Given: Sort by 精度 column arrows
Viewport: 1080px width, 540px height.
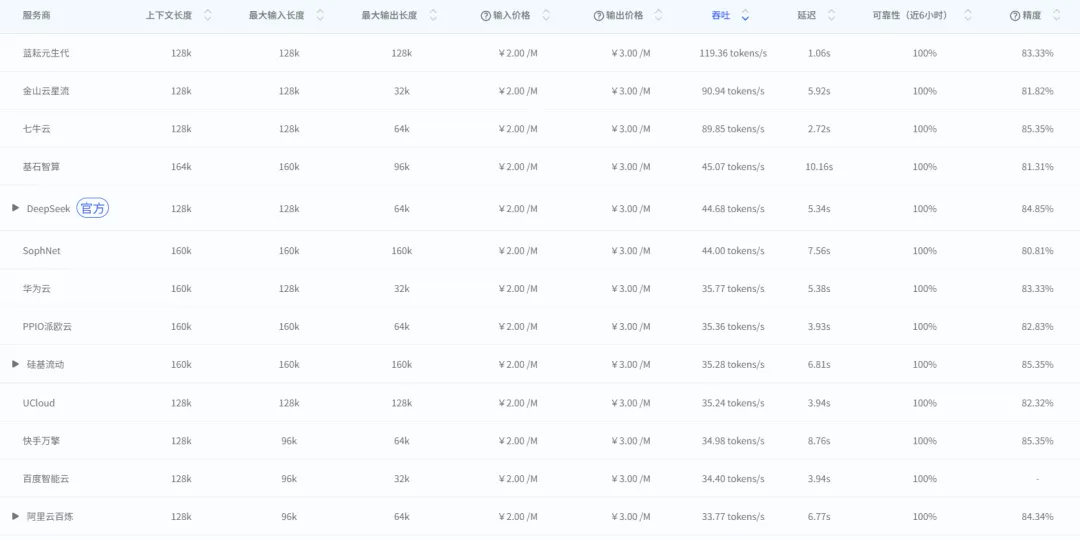Looking at the screenshot, I should (1057, 15).
